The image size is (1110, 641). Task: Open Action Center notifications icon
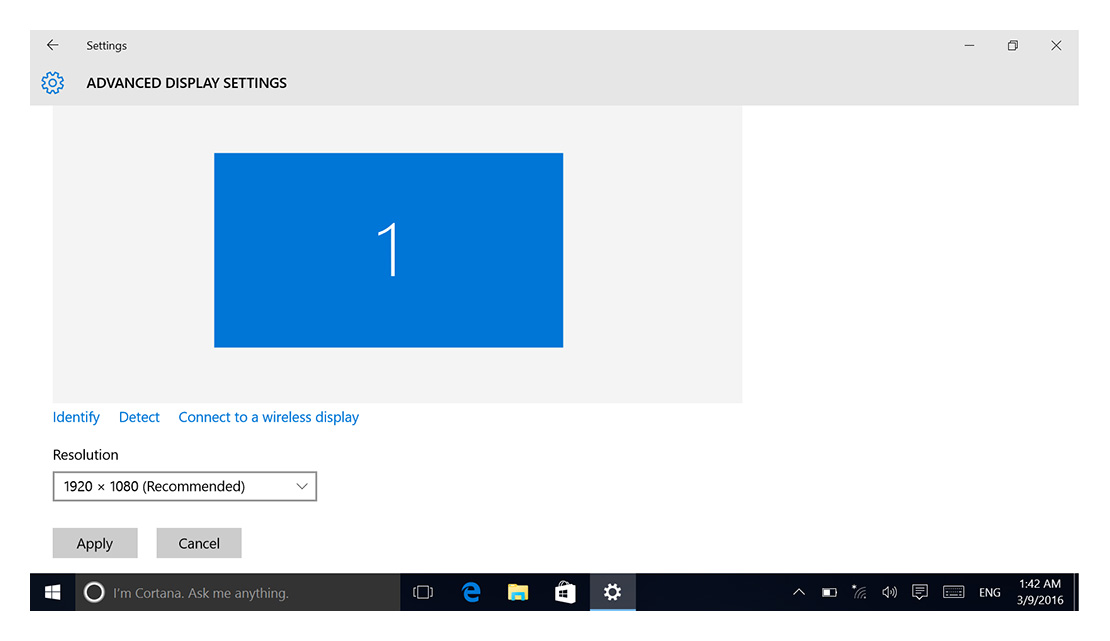point(920,592)
